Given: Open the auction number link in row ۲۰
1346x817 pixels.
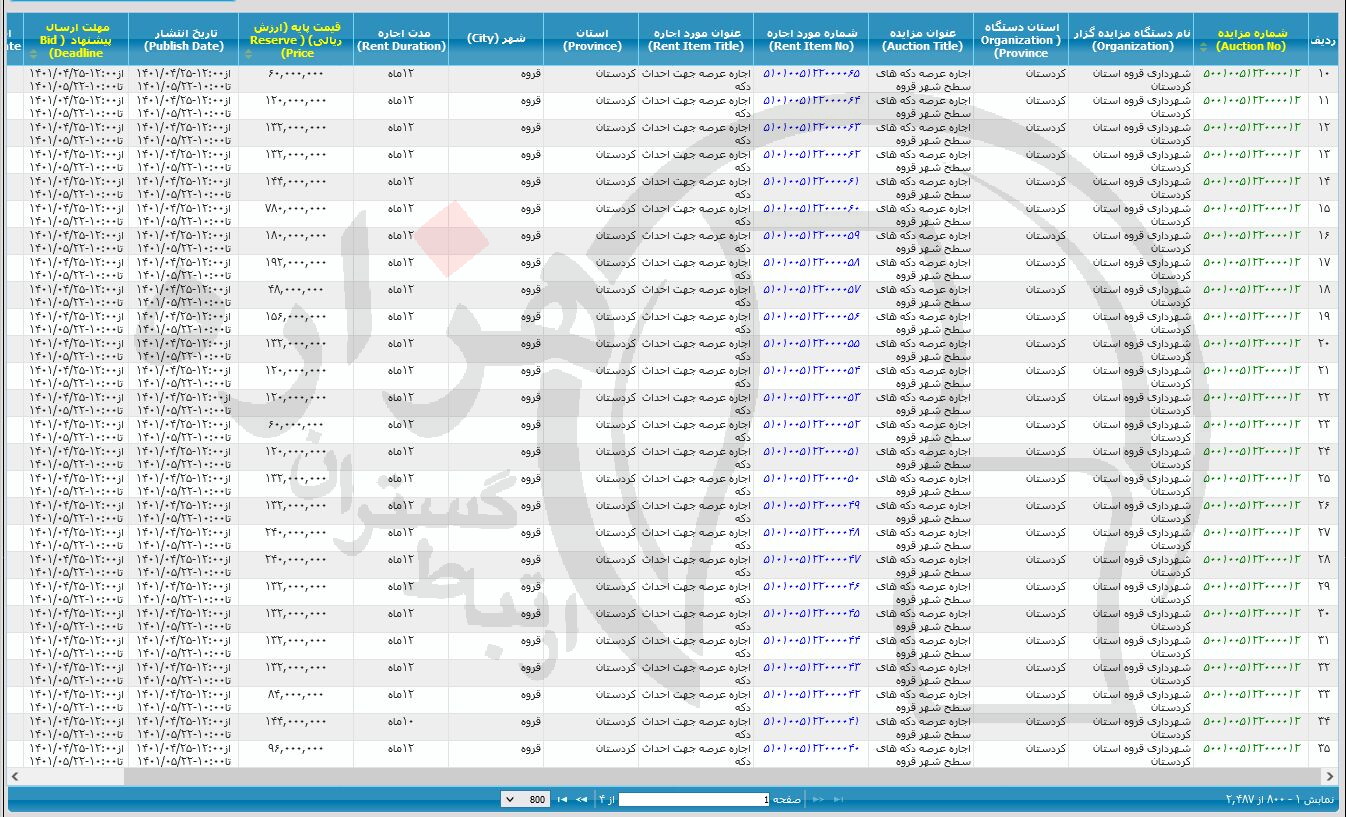Looking at the screenshot, I should pos(1251,343).
